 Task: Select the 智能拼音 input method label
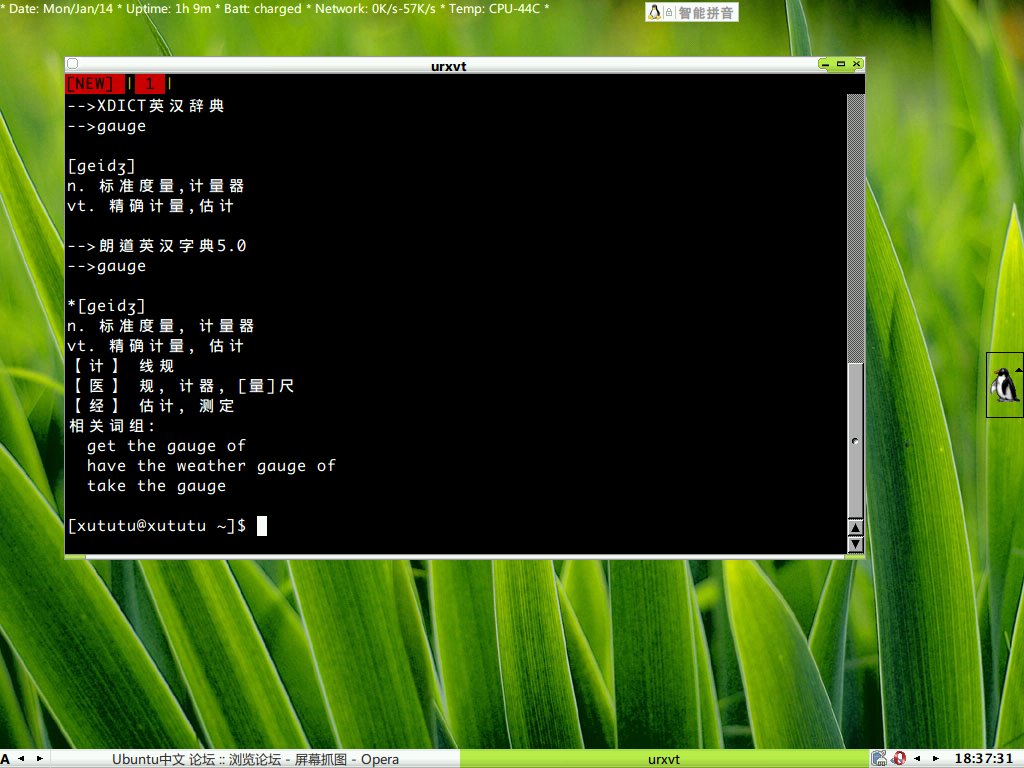click(706, 12)
